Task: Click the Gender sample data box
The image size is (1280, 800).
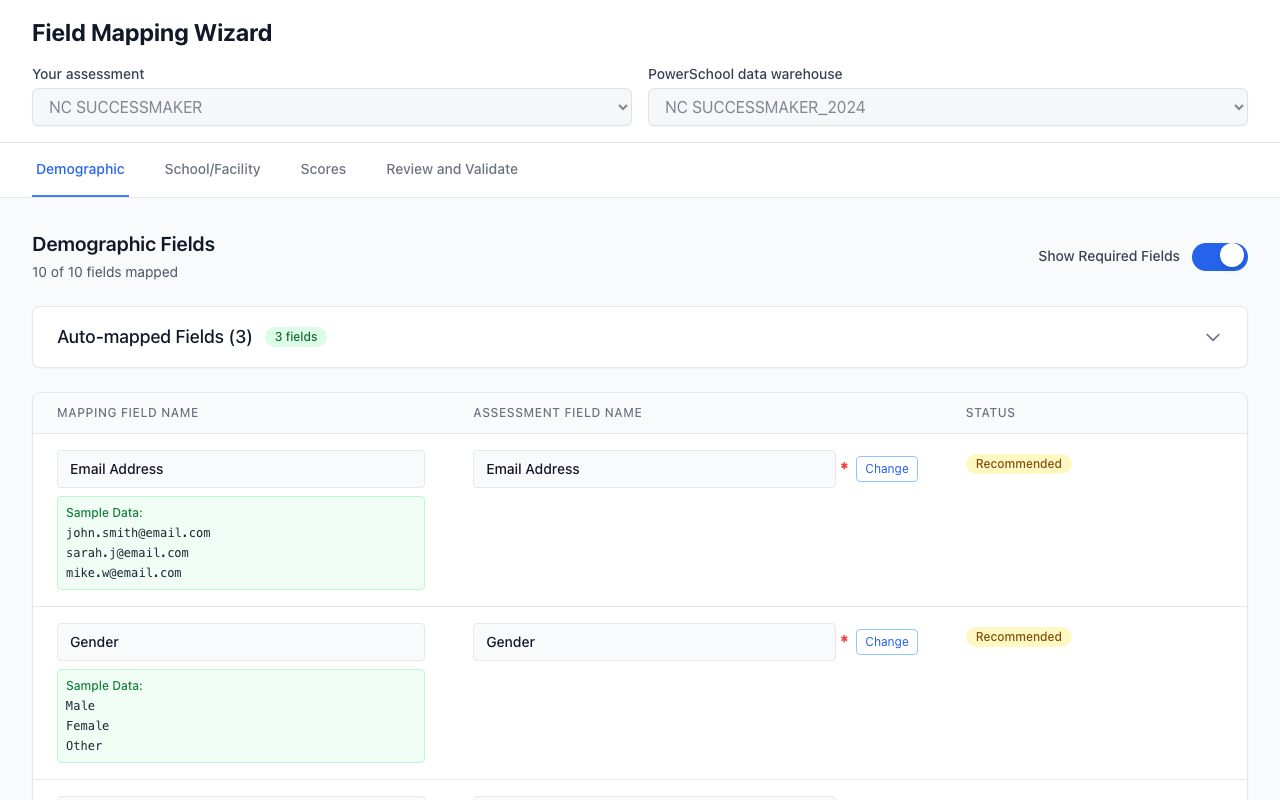Action: coord(241,716)
